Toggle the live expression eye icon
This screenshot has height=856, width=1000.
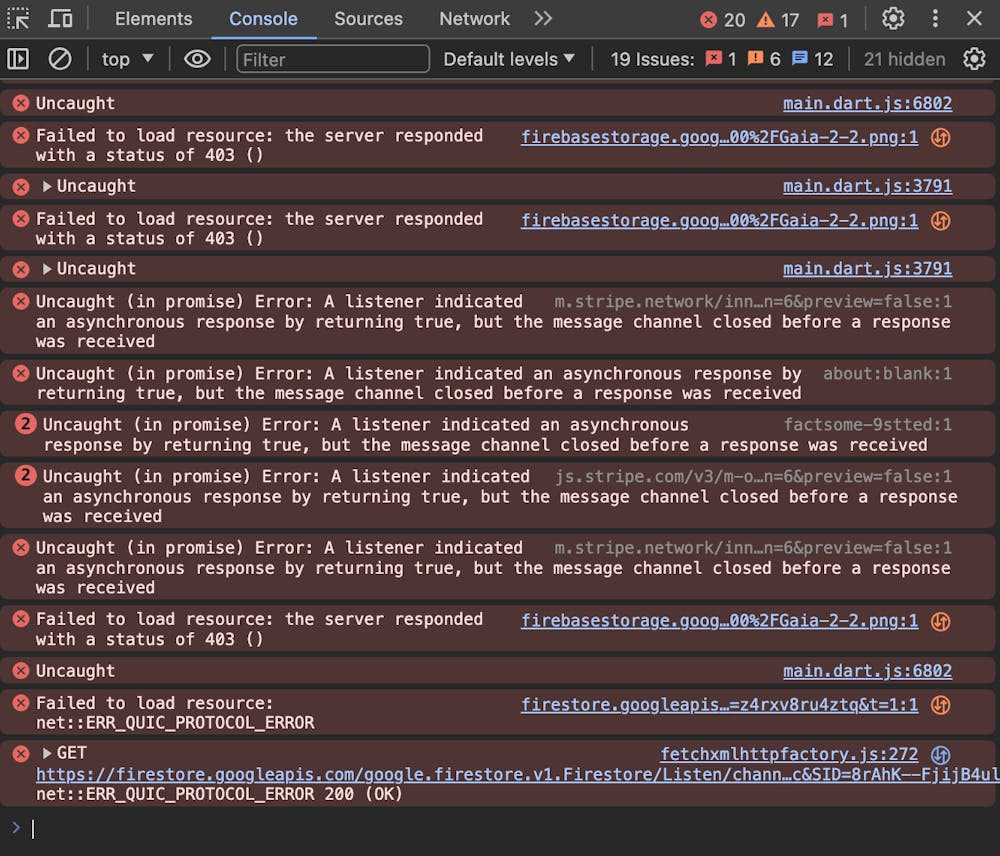pos(197,59)
